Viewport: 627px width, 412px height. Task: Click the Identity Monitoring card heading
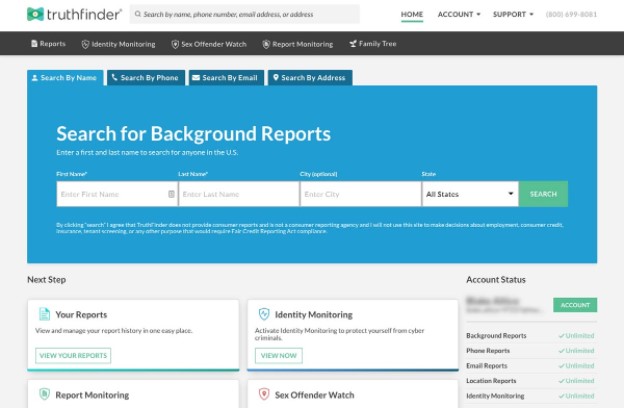pyautogui.click(x=314, y=315)
